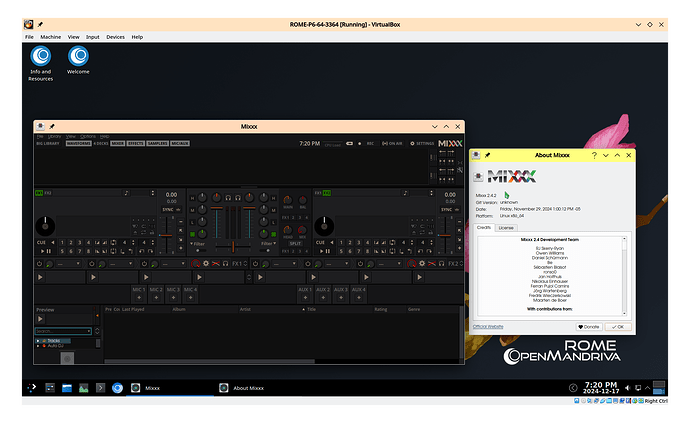Toggle the SPLIT headphone button

click(x=295, y=243)
